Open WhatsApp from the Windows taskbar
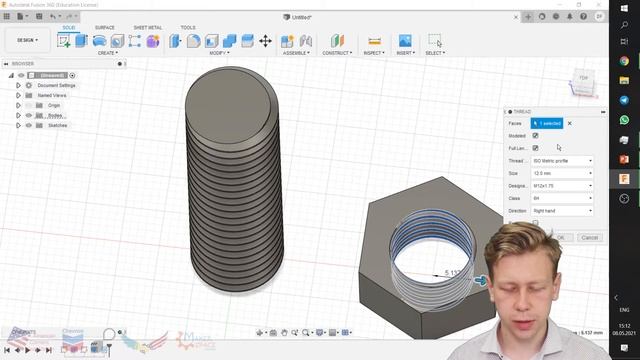The width and height of the screenshot is (640, 360). click(624, 120)
